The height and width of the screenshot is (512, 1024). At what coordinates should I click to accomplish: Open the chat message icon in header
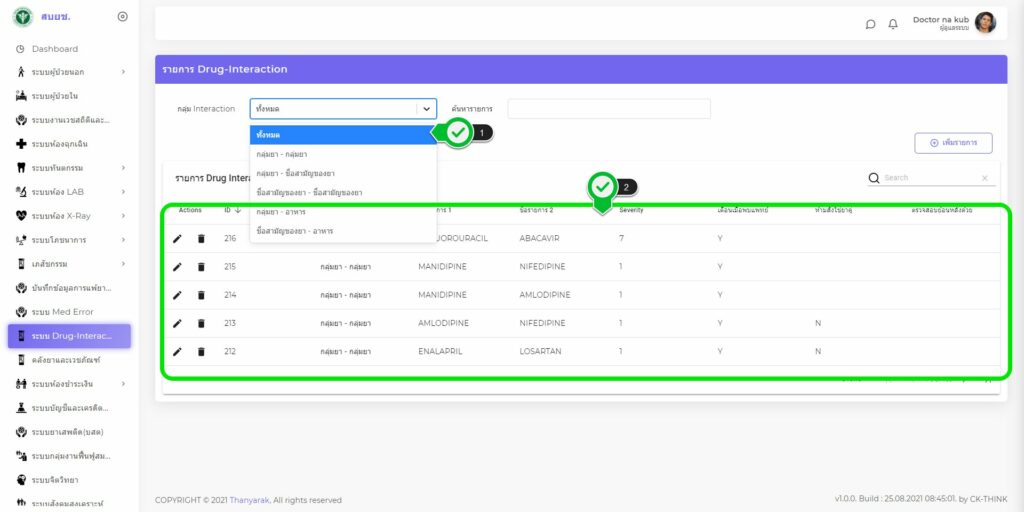pyautogui.click(x=870, y=24)
